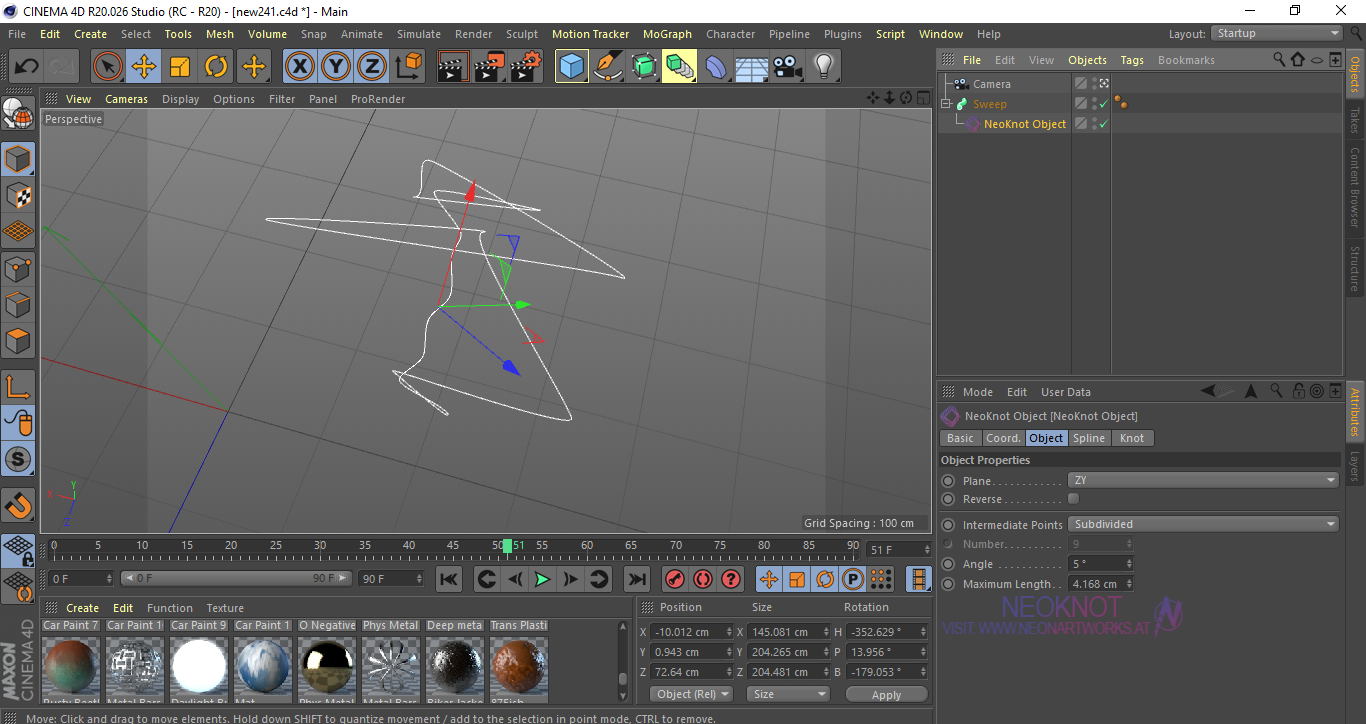Open Intermediate Points Subdivided dropdown
This screenshot has height=724, width=1366.
coord(1203,524)
